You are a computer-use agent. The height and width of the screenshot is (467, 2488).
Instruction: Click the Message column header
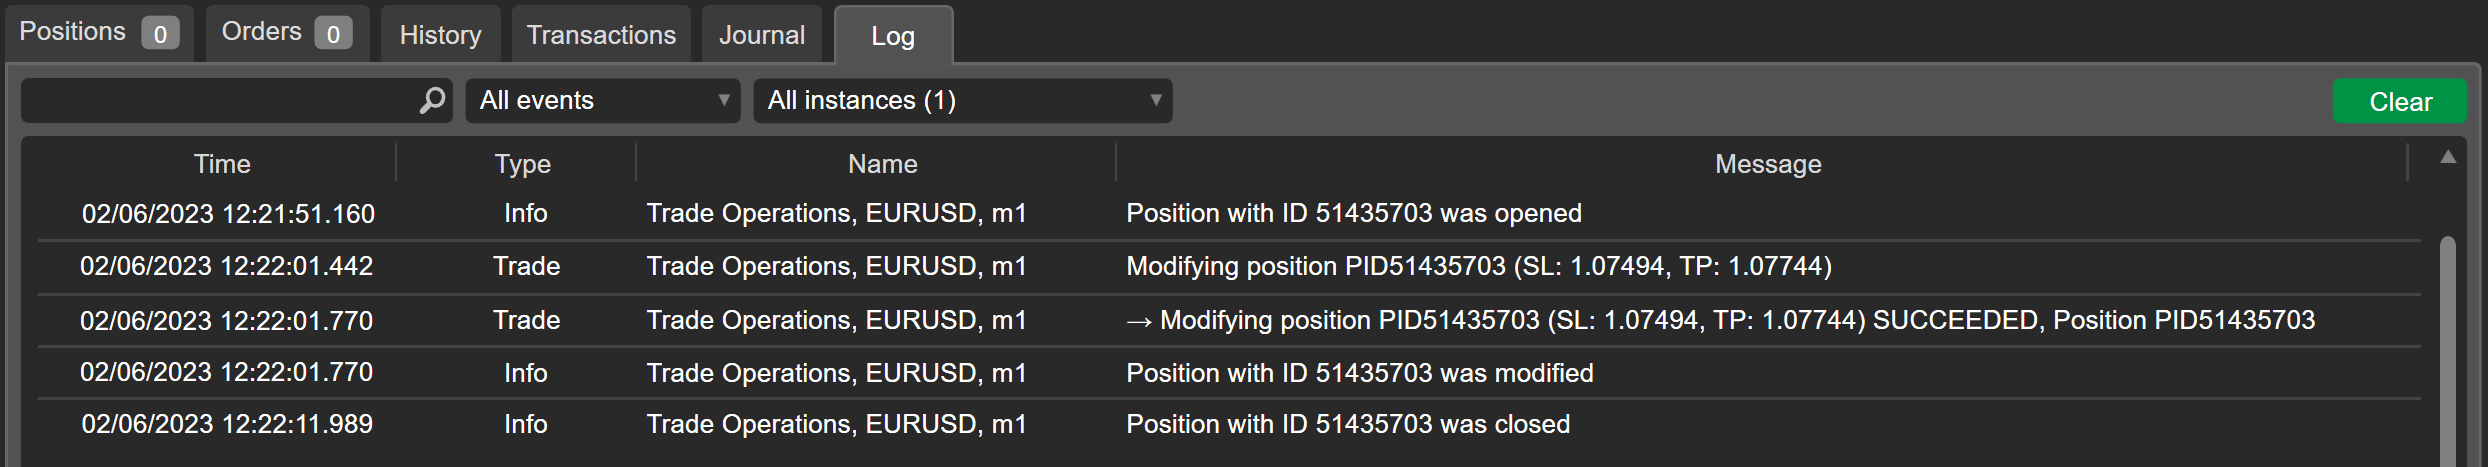(x=1767, y=163)
